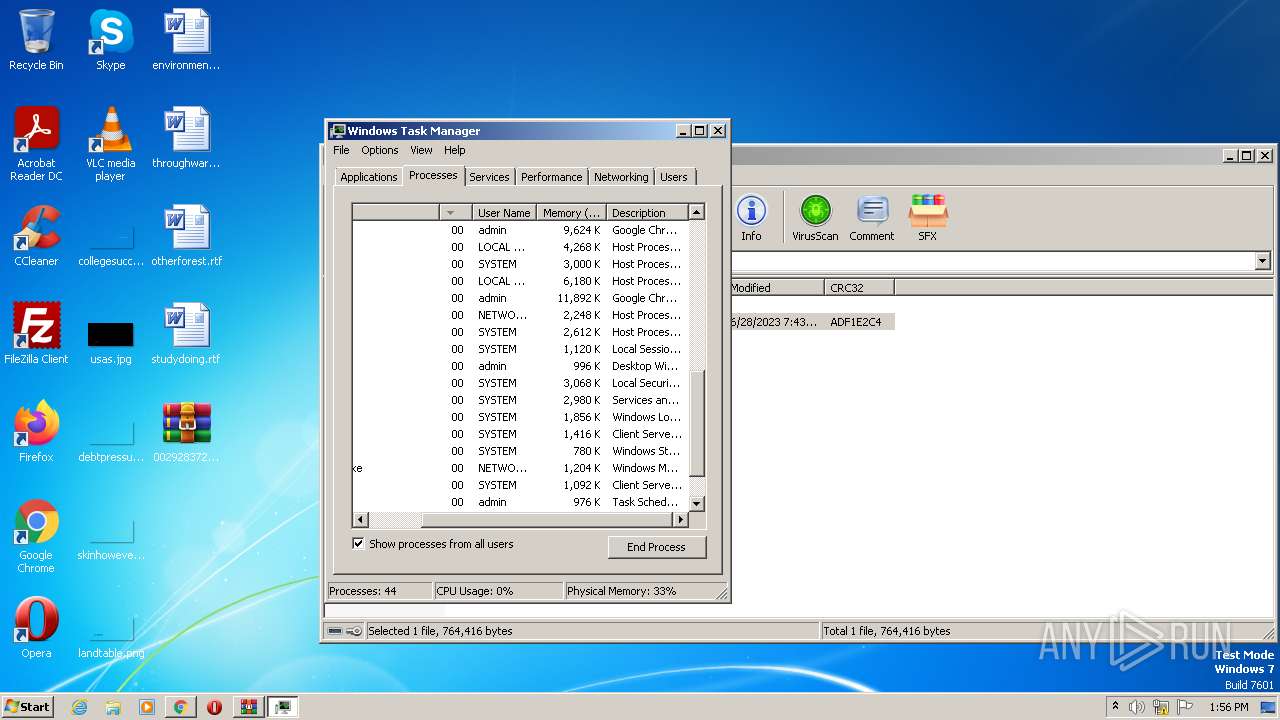
Task: Open the Comment tool in WinRAR
Action: point(872,218)
